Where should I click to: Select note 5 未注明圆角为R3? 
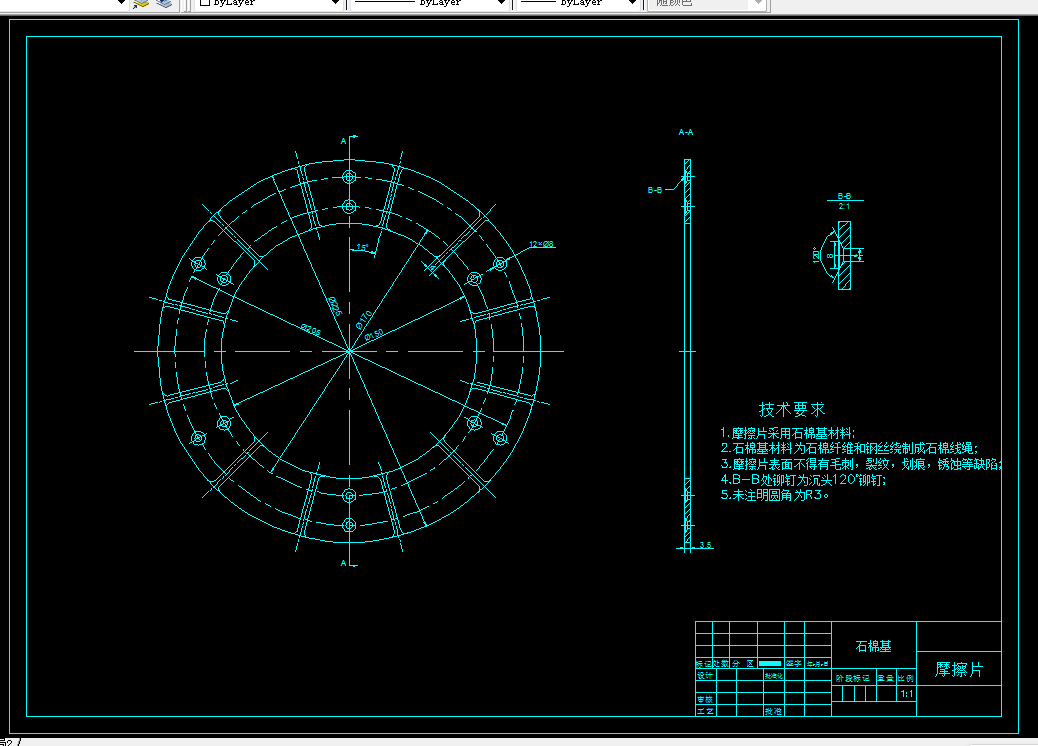click(775, 495)
